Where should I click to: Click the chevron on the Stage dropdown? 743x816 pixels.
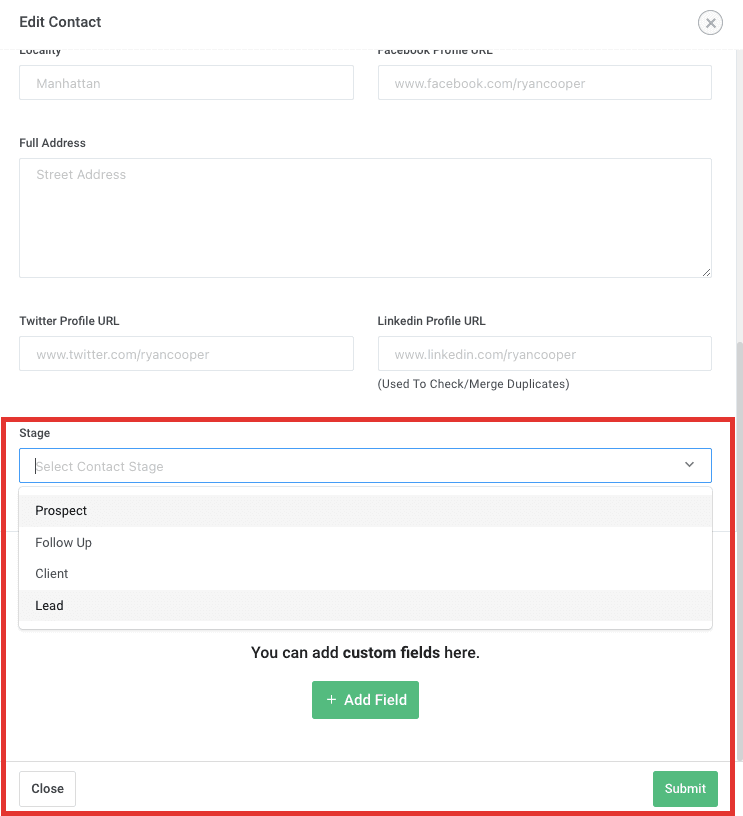(x=689, y=464)
